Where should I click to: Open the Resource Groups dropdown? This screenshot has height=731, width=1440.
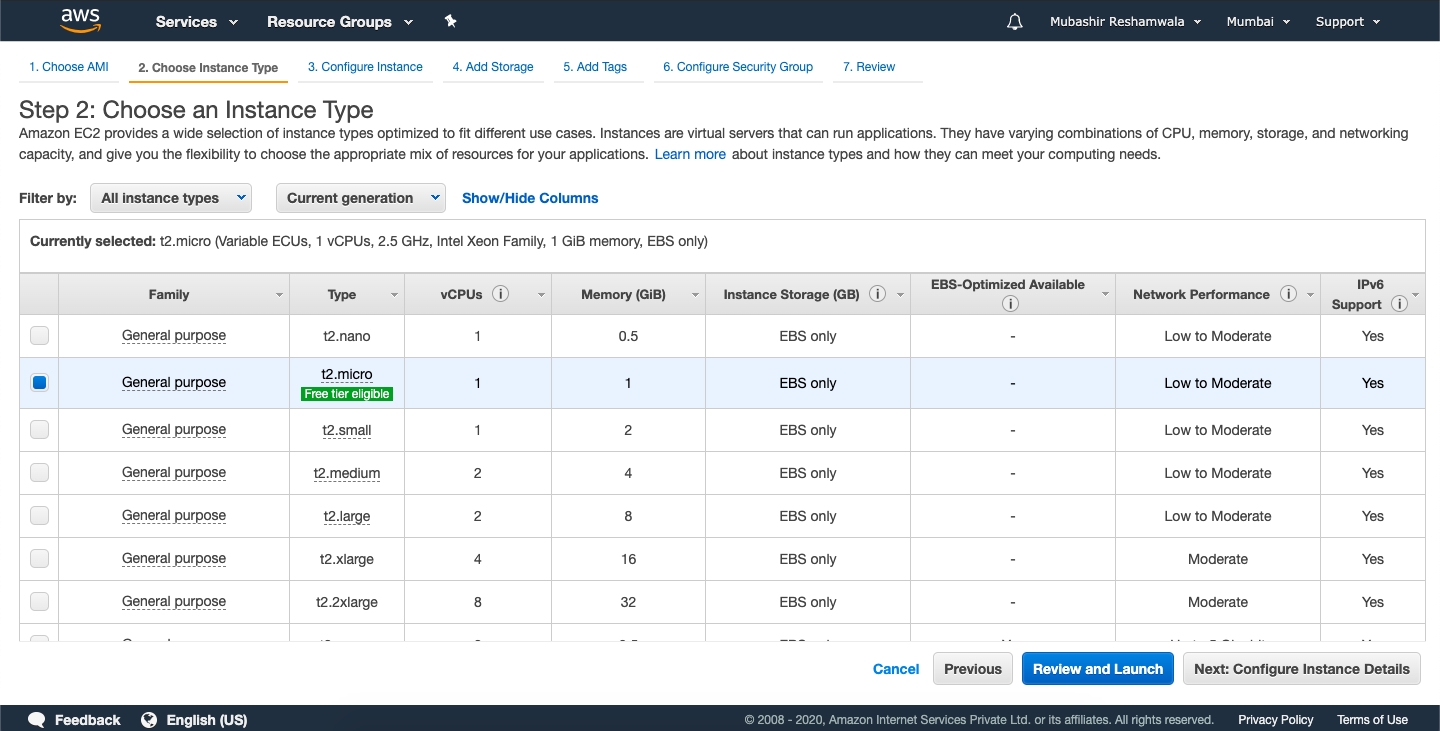[x=340, y=21]
